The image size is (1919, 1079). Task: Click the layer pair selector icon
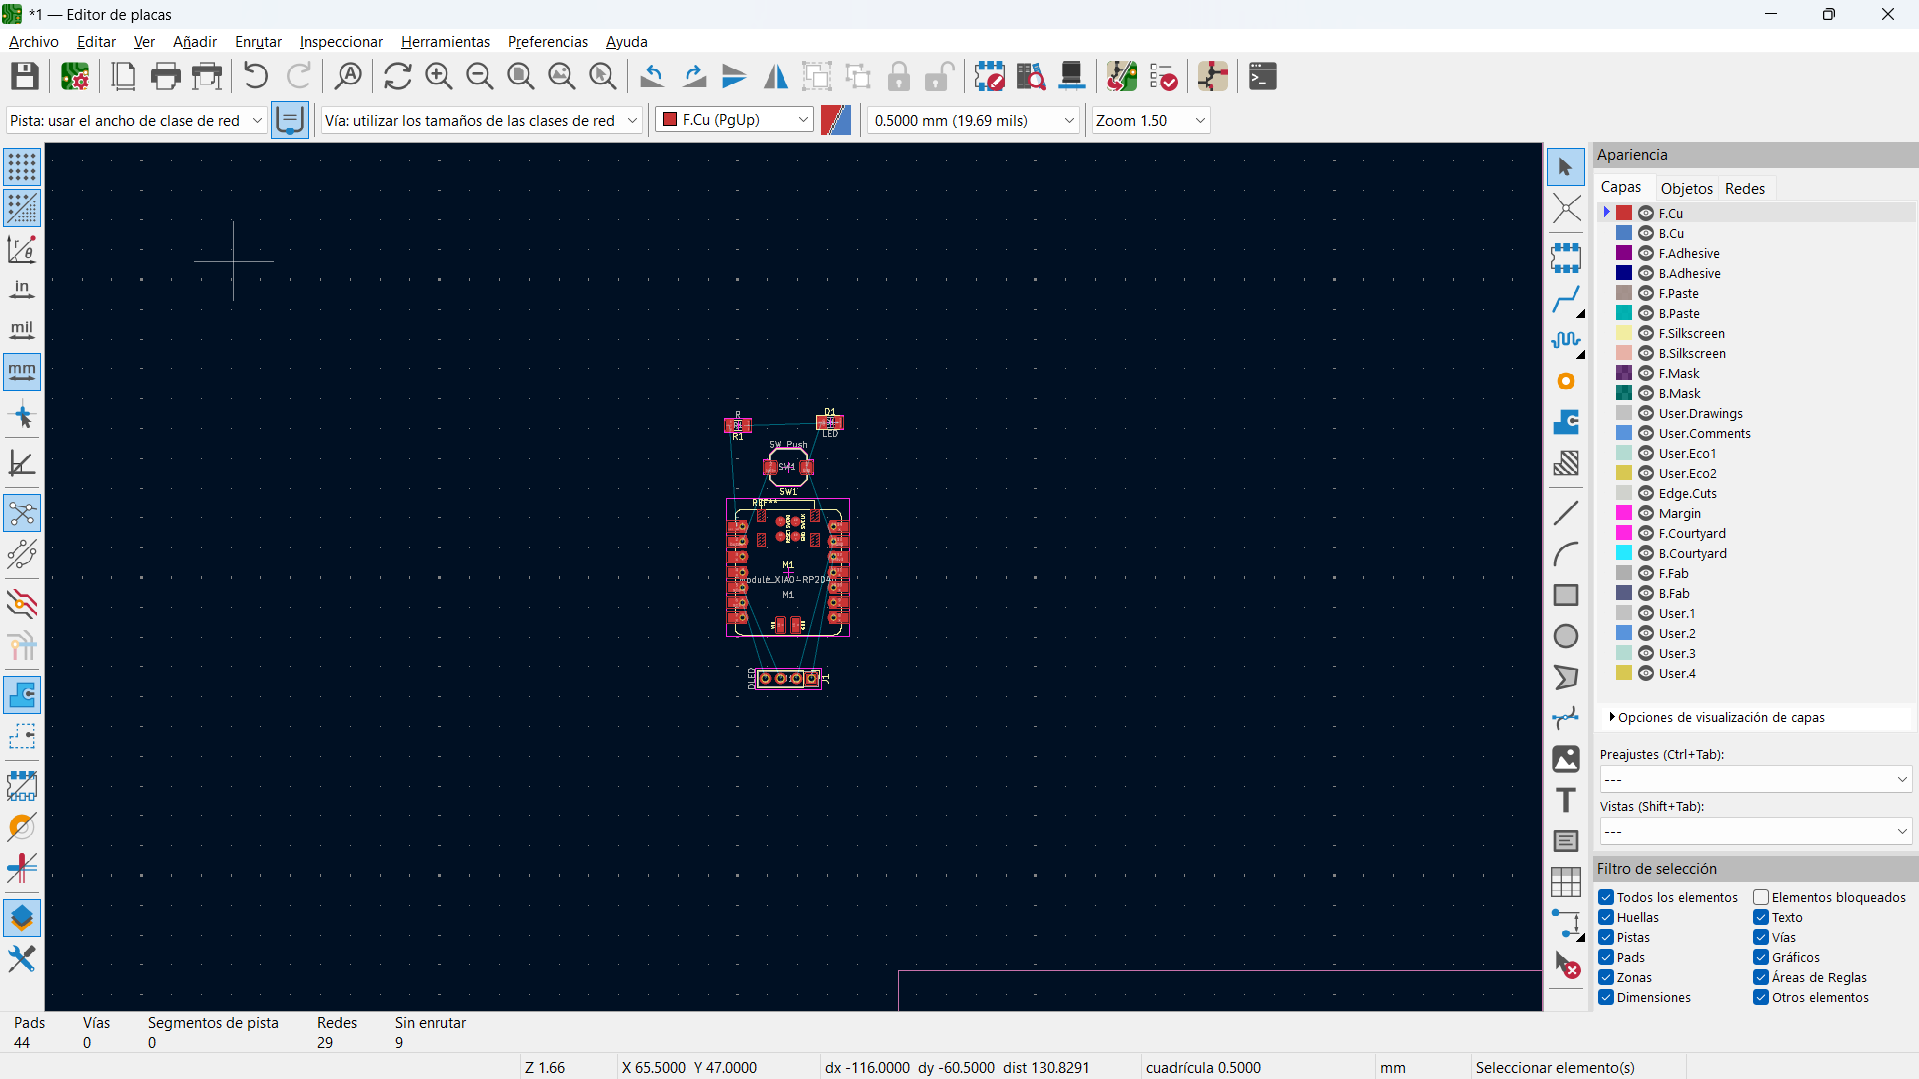[836, 120]
